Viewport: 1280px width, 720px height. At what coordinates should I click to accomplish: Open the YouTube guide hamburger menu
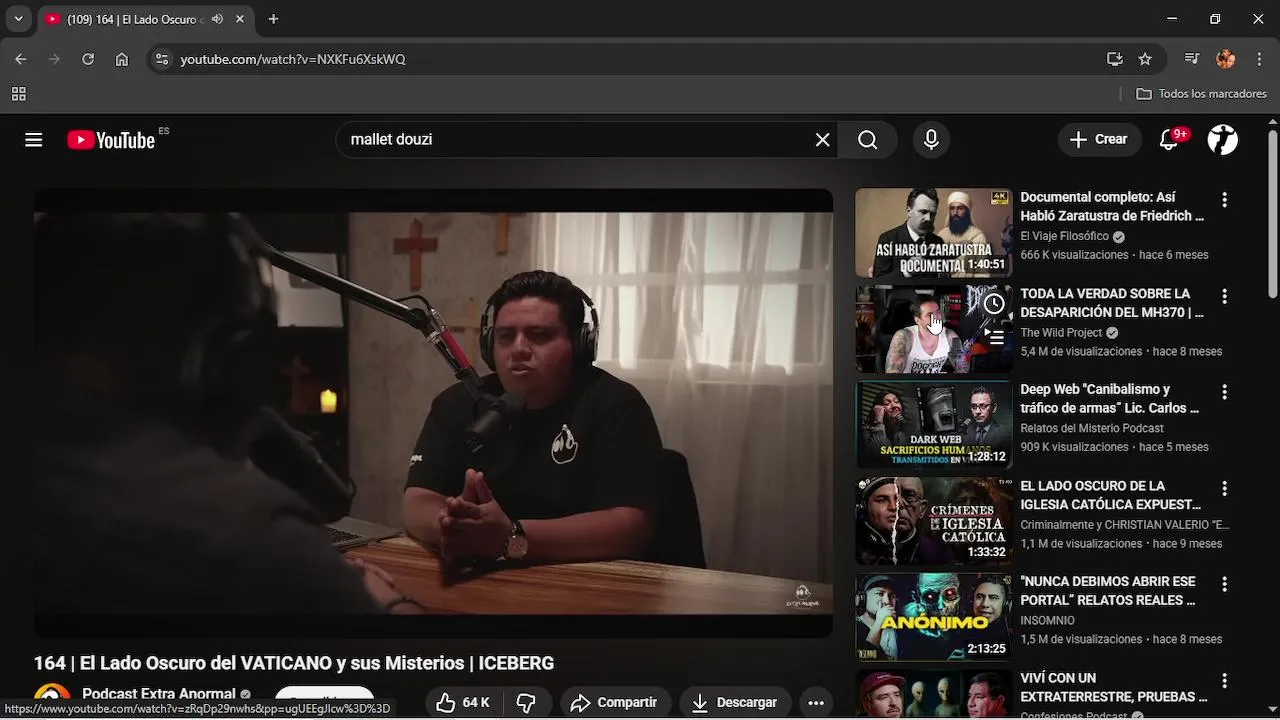[x=34, y=140]
